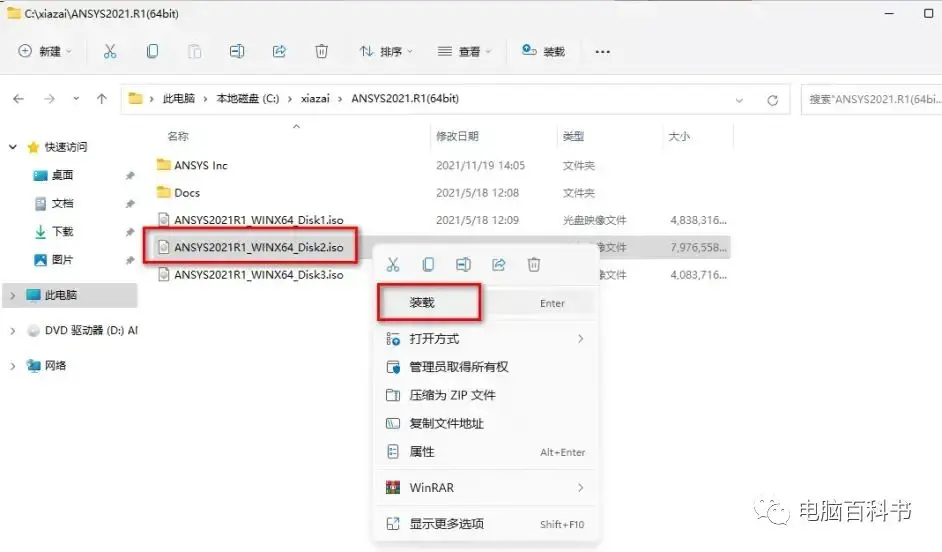Viewport: 942px width, 552px height.
Task: Open the WinRAR submenu
Action: (487, 488)
